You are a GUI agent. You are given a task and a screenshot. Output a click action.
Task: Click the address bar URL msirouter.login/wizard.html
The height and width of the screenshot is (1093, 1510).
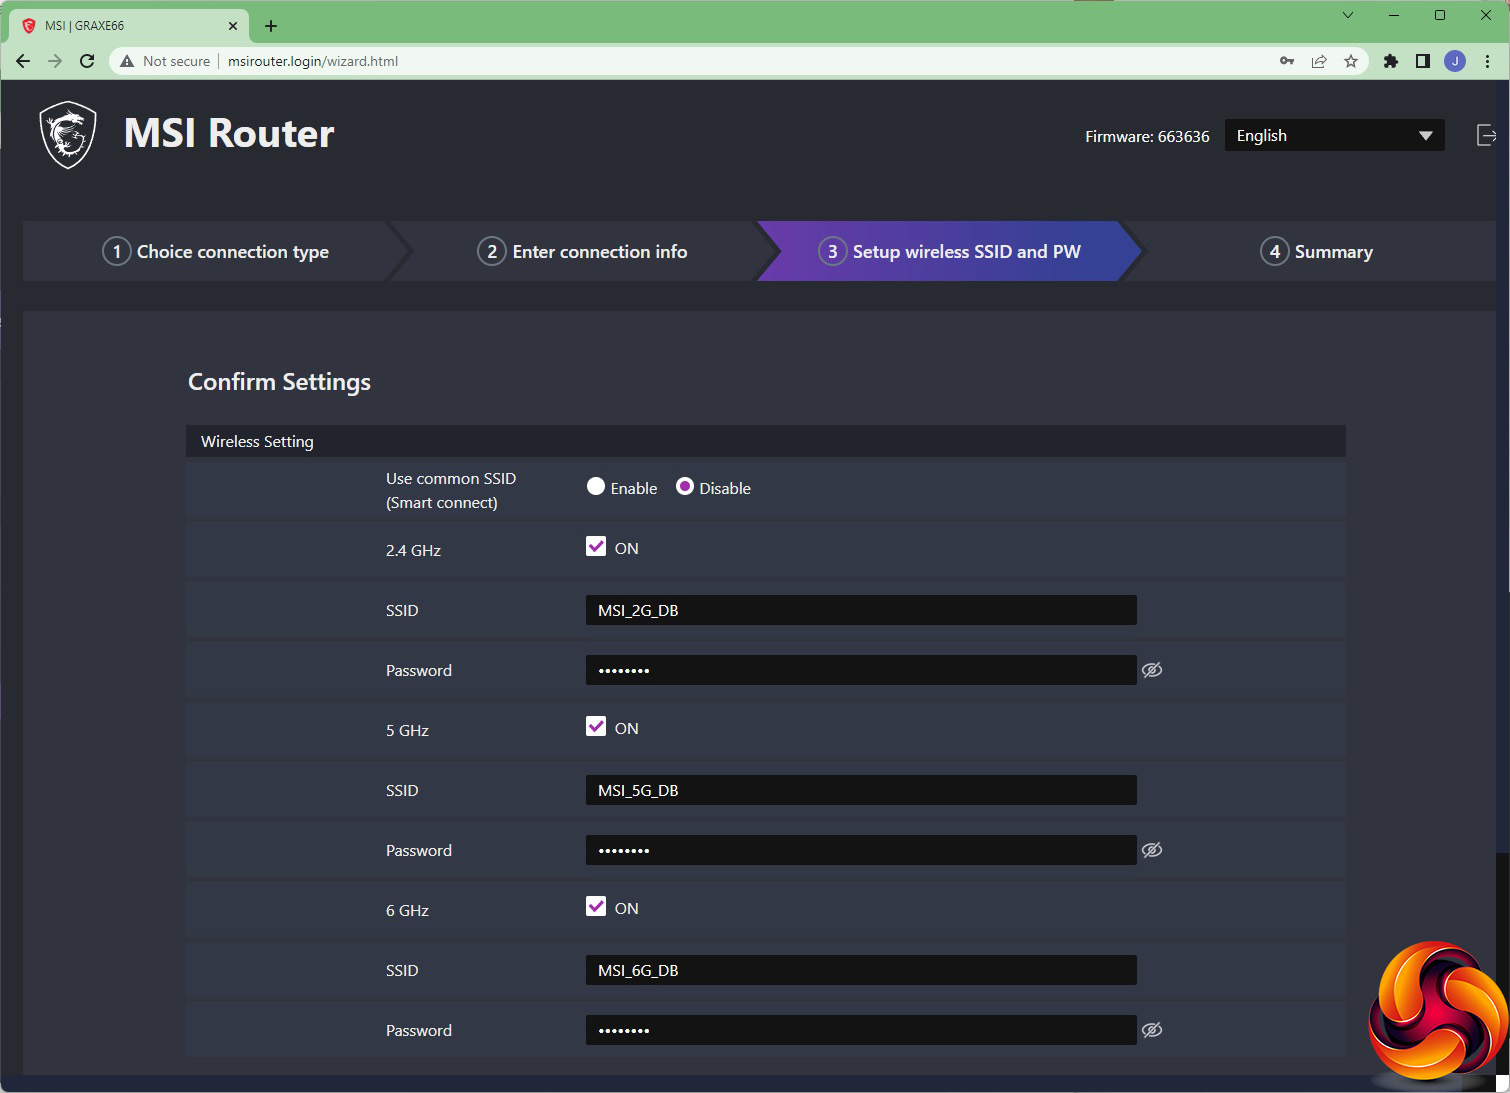tap(313, 61)
